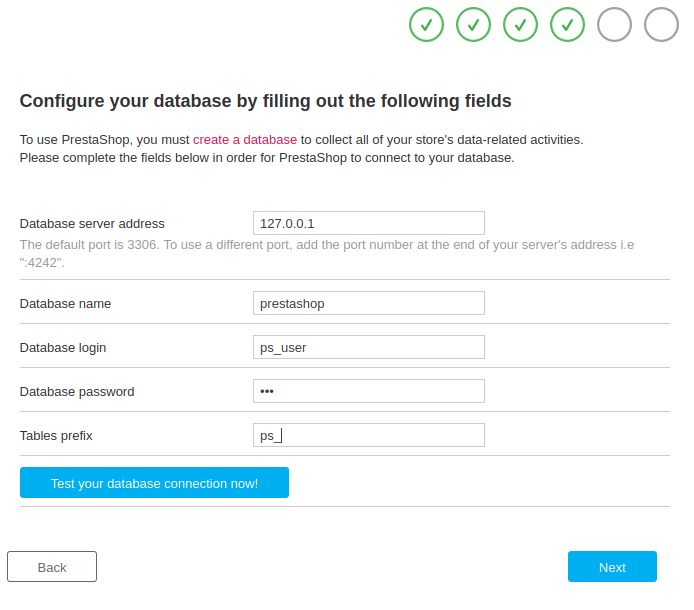This screenshot has height=610, width=694.
Task: Click the 'Database password' label
Action: 77,392
